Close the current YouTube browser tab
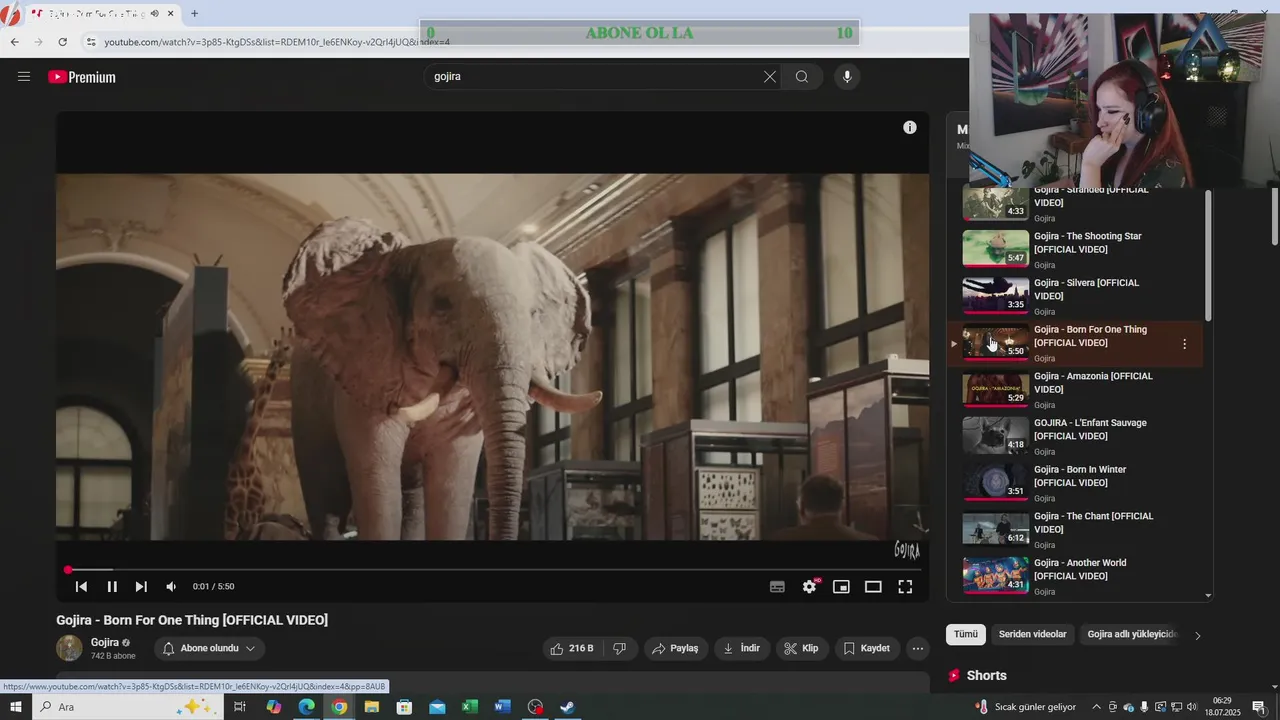The image size is (1280, 720). point(171,14)
